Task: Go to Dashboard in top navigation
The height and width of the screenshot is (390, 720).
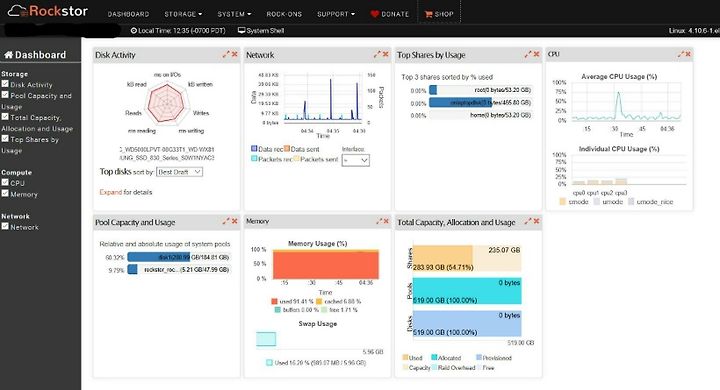Action: point(129,14)
